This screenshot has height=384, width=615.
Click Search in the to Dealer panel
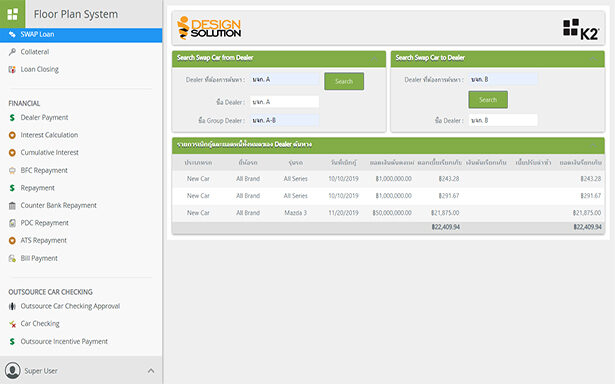point(488,100)
